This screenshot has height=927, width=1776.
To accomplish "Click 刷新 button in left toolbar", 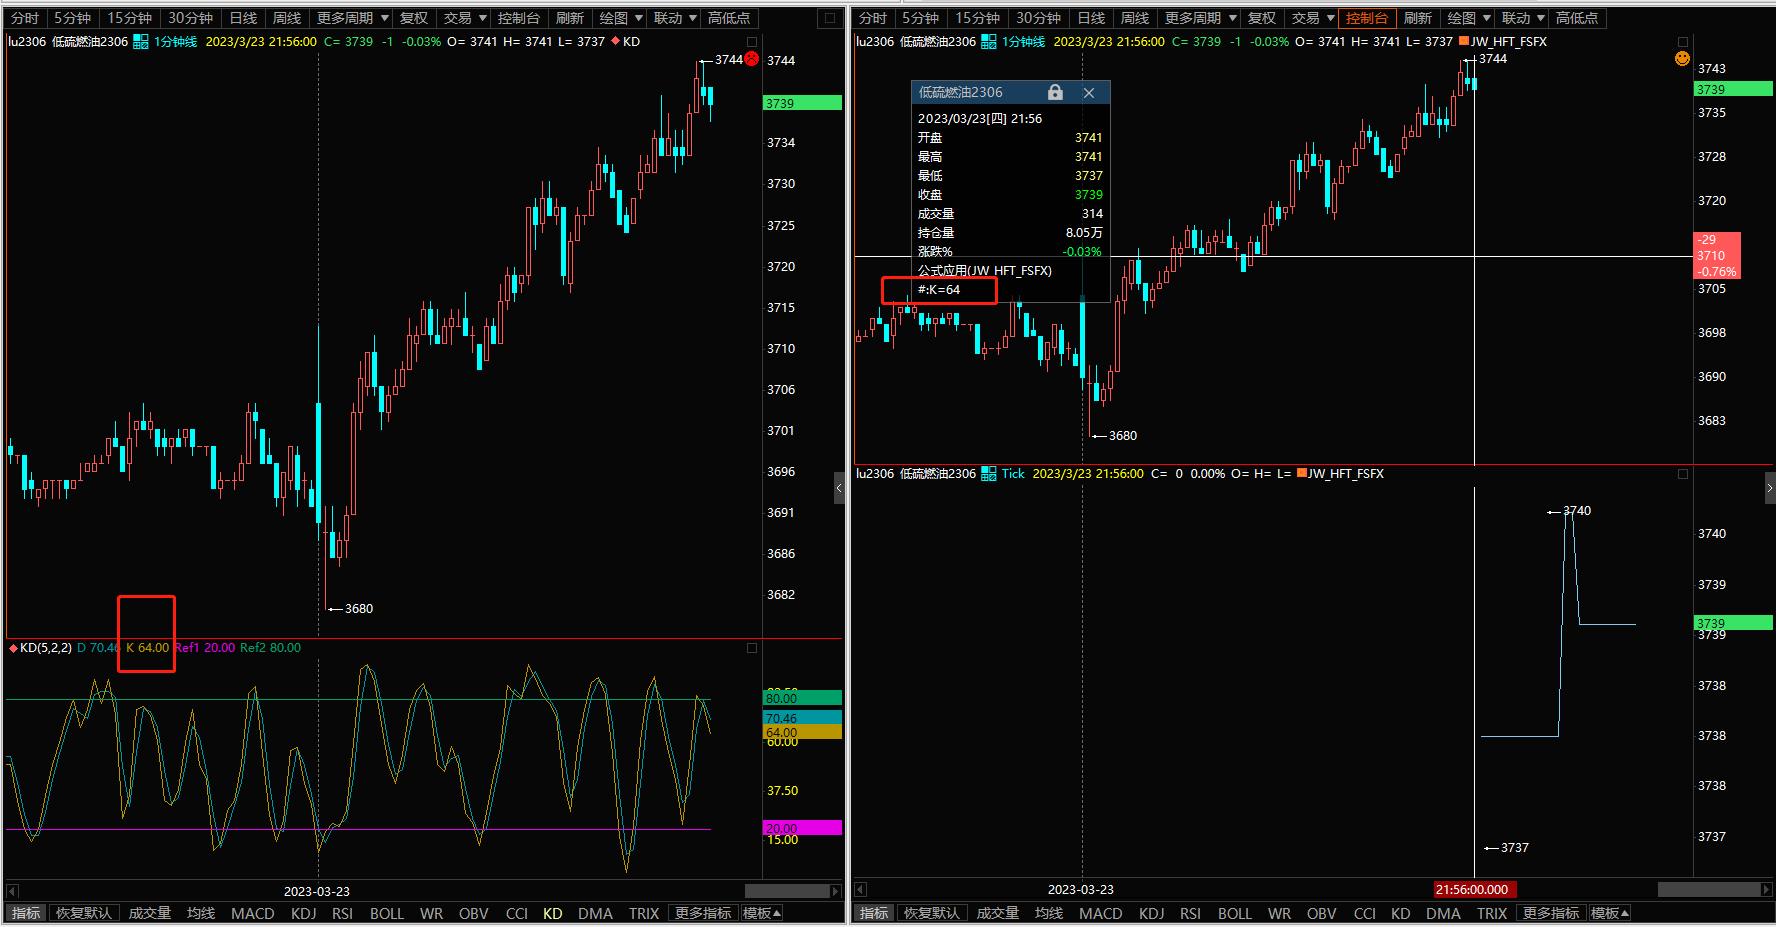I will 569,18.
